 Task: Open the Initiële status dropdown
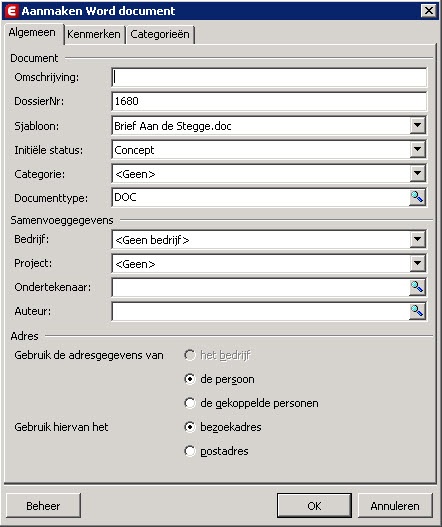(x=417, y=149)
